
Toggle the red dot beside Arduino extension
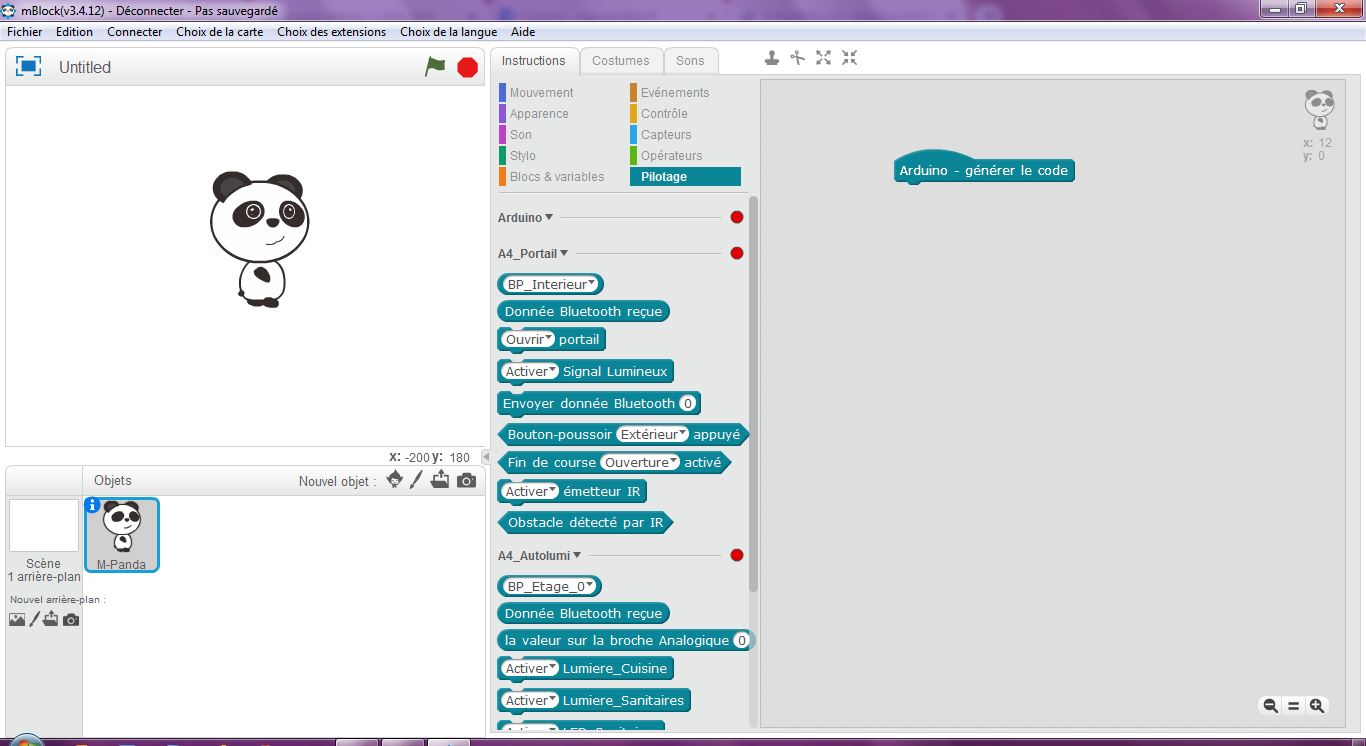[737, 217]
